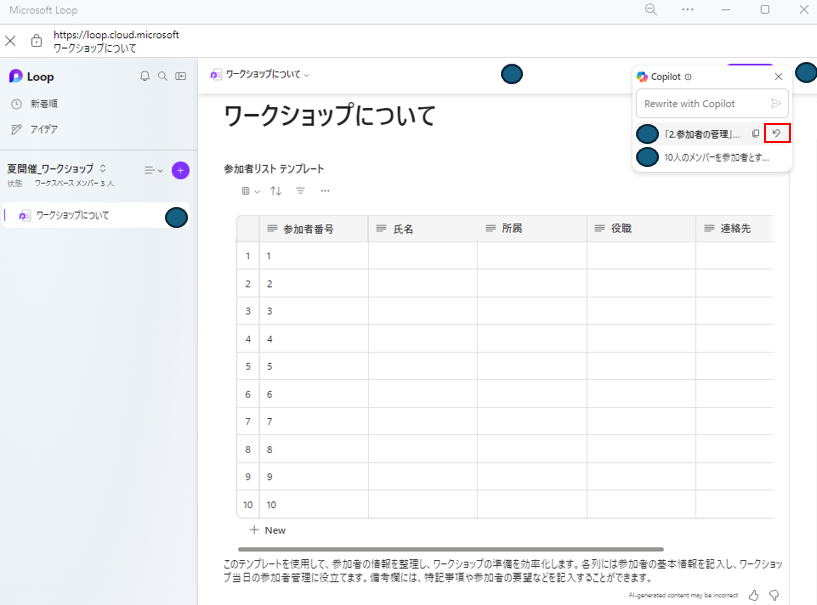Open the filter icon above the table
The image size is (817, 605).
click(x=300, y=191)
